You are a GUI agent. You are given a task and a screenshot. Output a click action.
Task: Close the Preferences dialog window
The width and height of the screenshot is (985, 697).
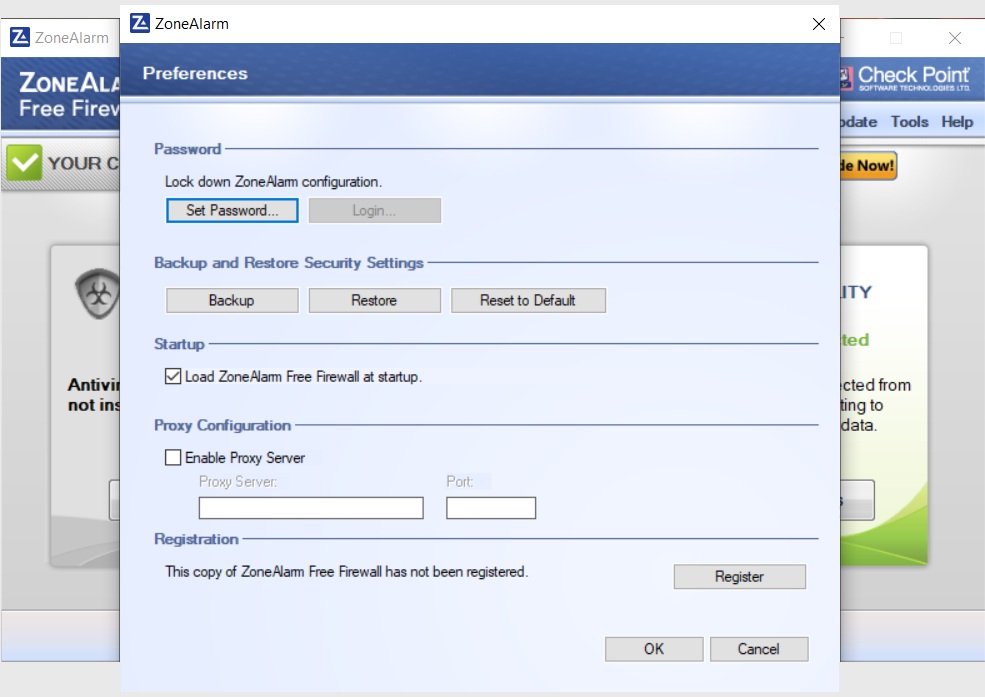point(819,24)
